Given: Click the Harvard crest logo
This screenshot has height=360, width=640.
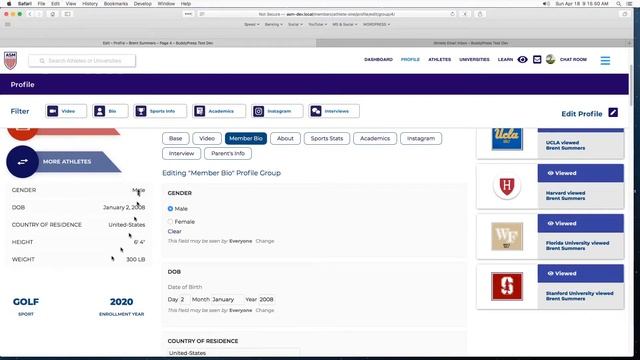Looking at the screenshot, I should [x=507, y=187].
